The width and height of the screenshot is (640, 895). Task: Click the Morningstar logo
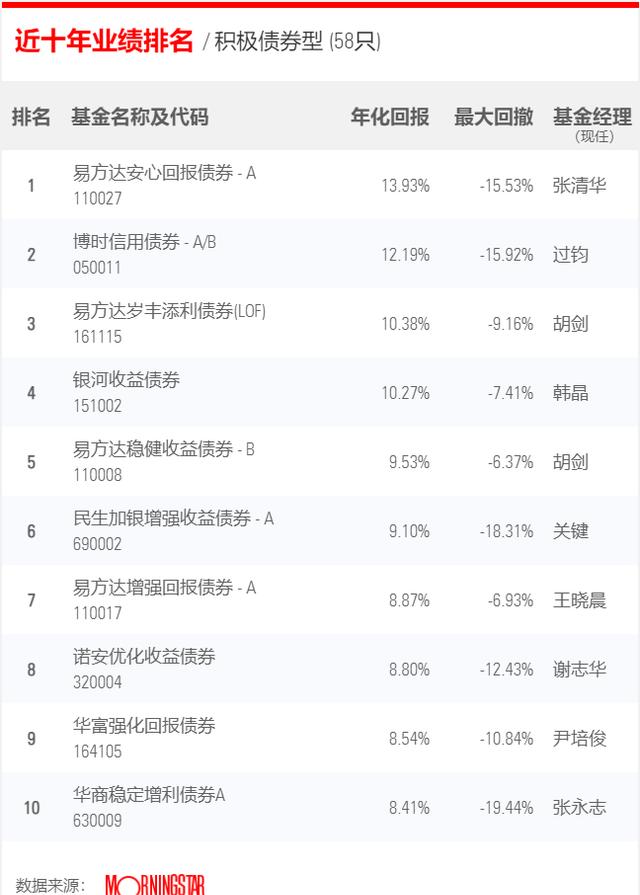(155, 885)
